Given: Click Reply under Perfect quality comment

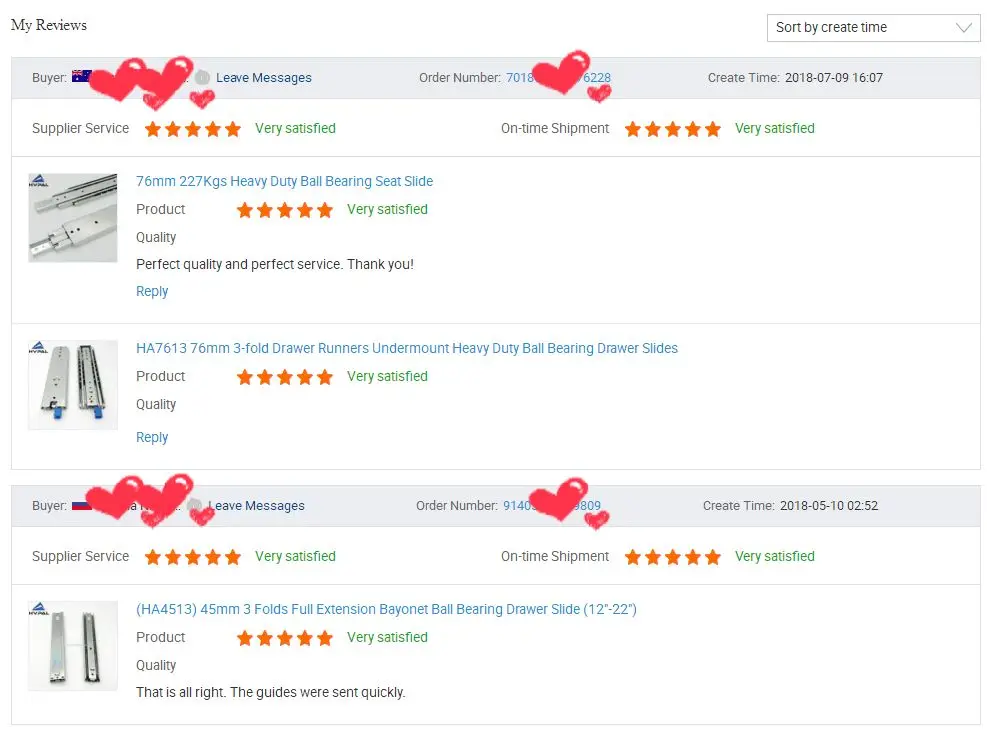Looking at the screenshot, I should point(152,291).
